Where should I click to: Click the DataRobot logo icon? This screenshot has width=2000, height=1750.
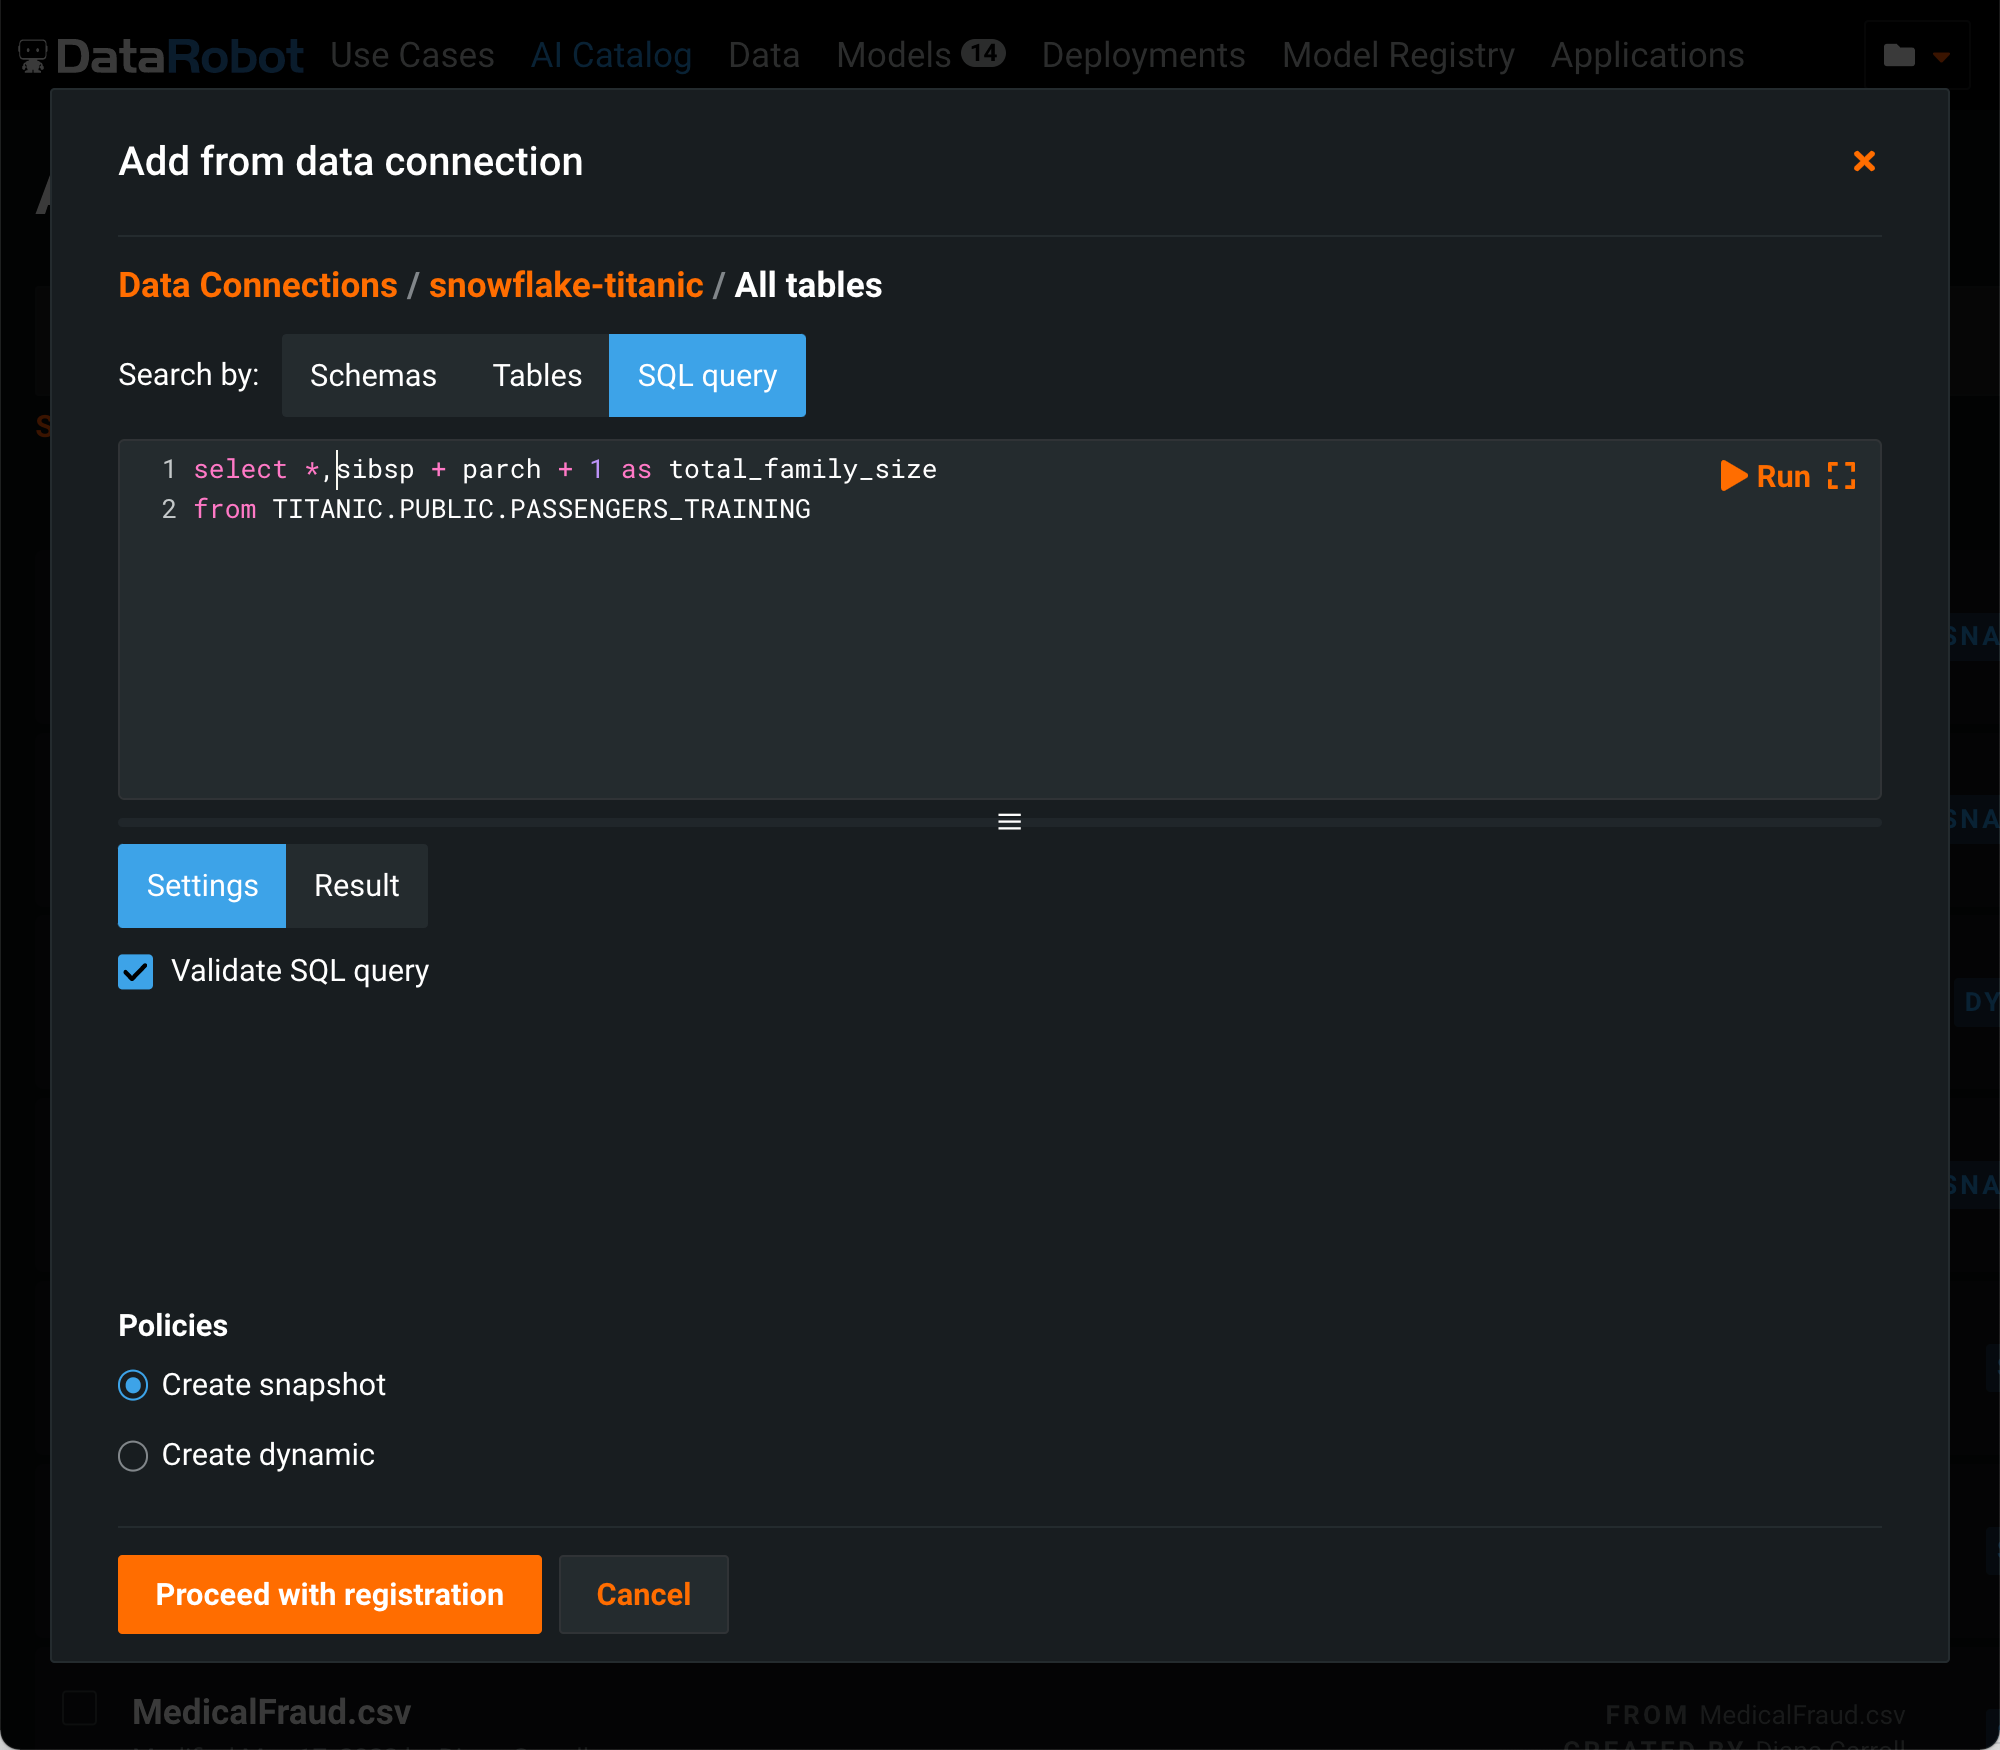[33, 56]
